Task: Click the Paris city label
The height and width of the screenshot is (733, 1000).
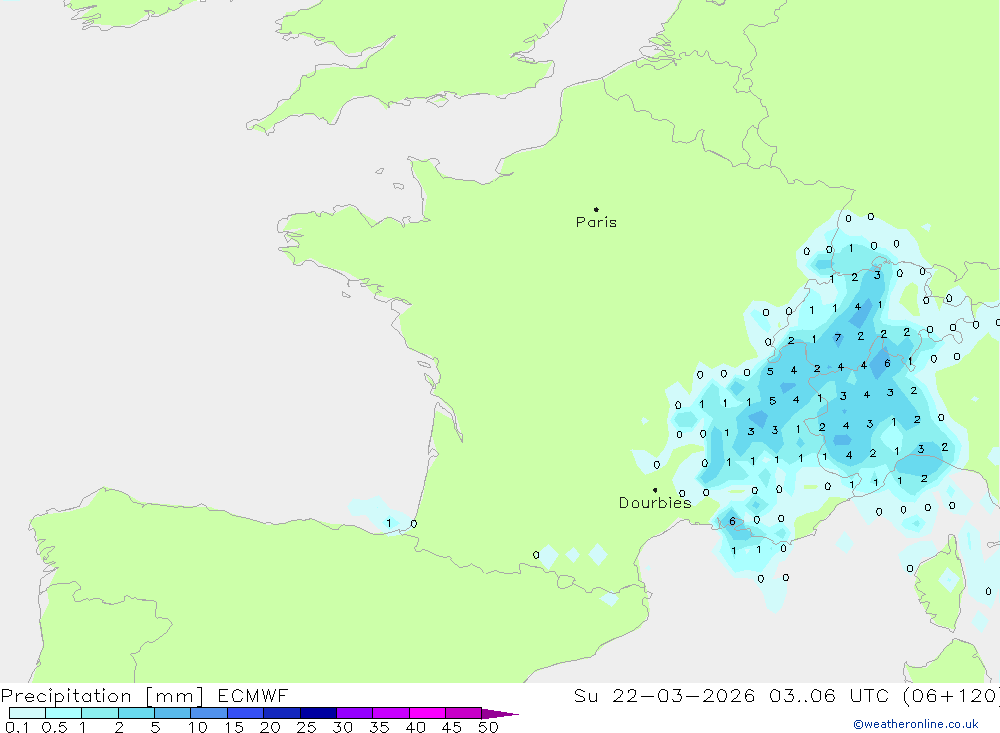Action: 596,222
